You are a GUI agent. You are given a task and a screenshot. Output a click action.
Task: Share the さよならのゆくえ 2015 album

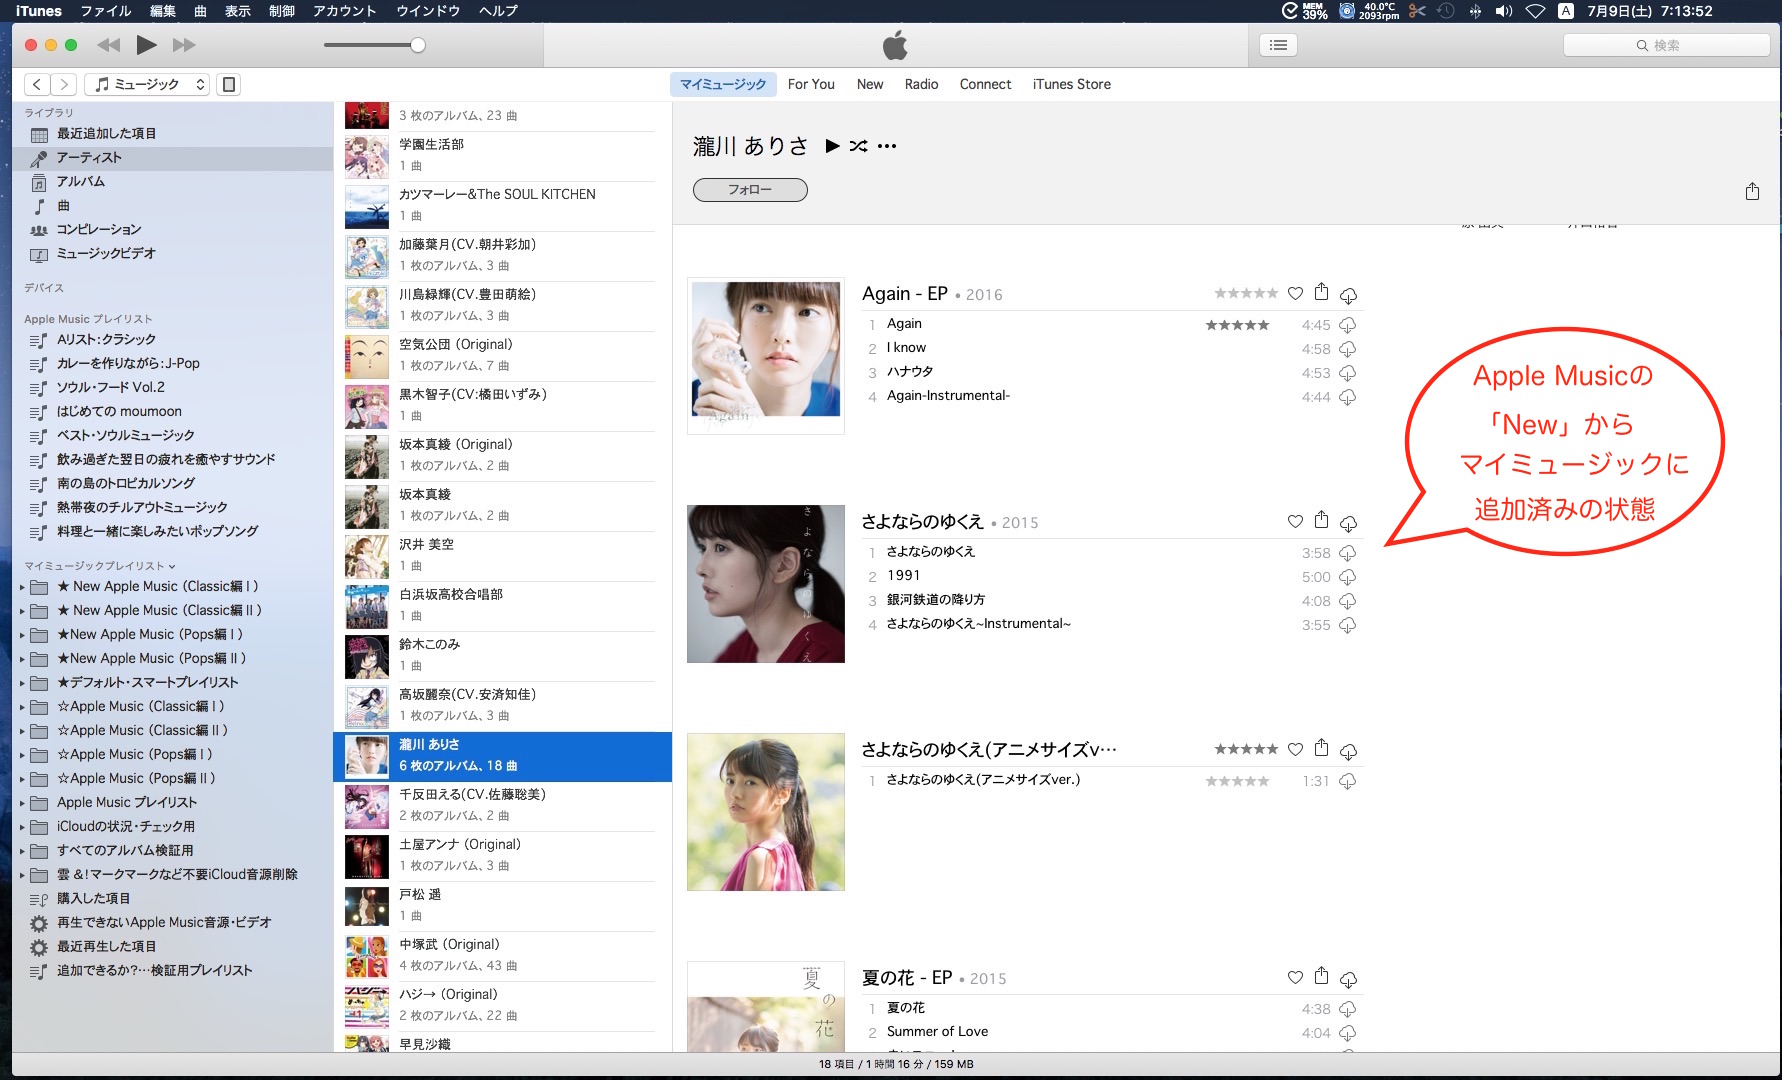(x=1321, y=520)
